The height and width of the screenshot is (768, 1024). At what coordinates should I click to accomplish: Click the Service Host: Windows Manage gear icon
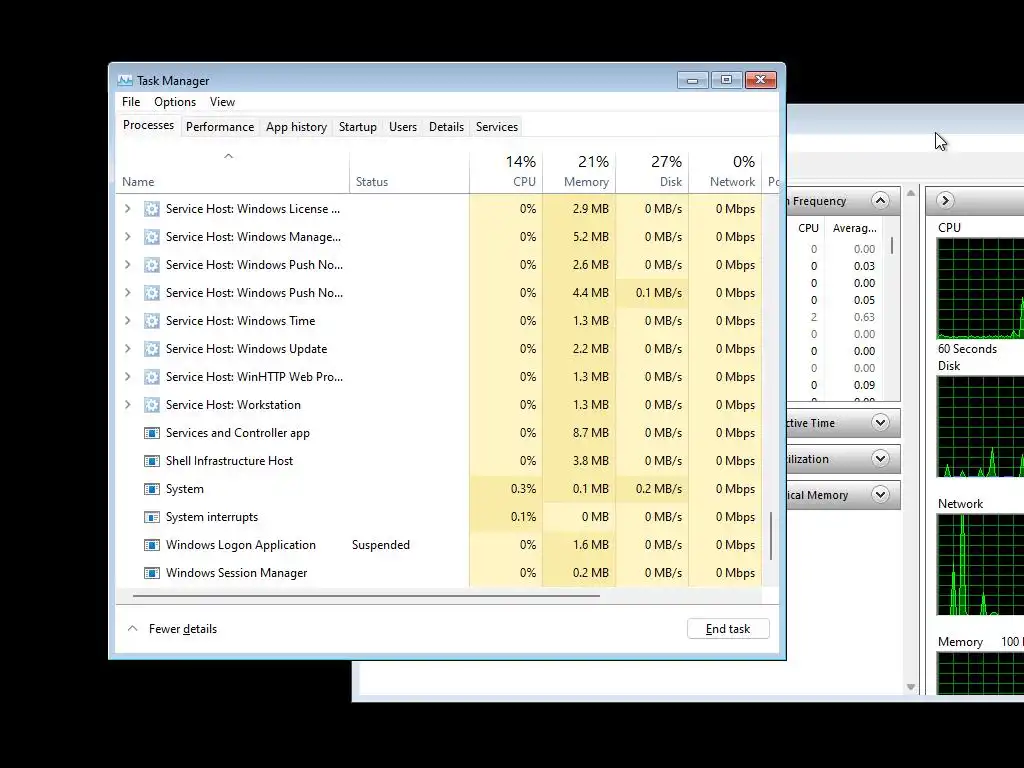tap(152, 237)
